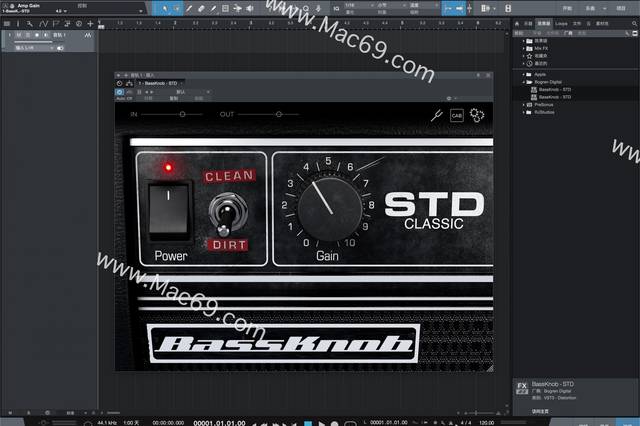This screenshot has width=640, height=426.
Task: Click the DIRT label
Action: 229,245
